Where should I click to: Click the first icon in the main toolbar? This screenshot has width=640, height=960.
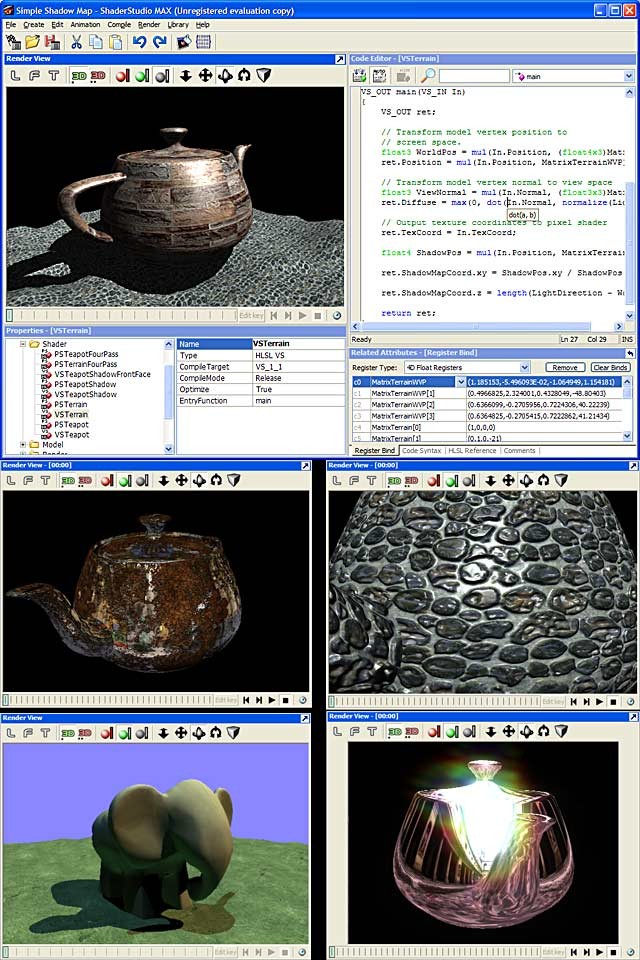click(13, 42)
